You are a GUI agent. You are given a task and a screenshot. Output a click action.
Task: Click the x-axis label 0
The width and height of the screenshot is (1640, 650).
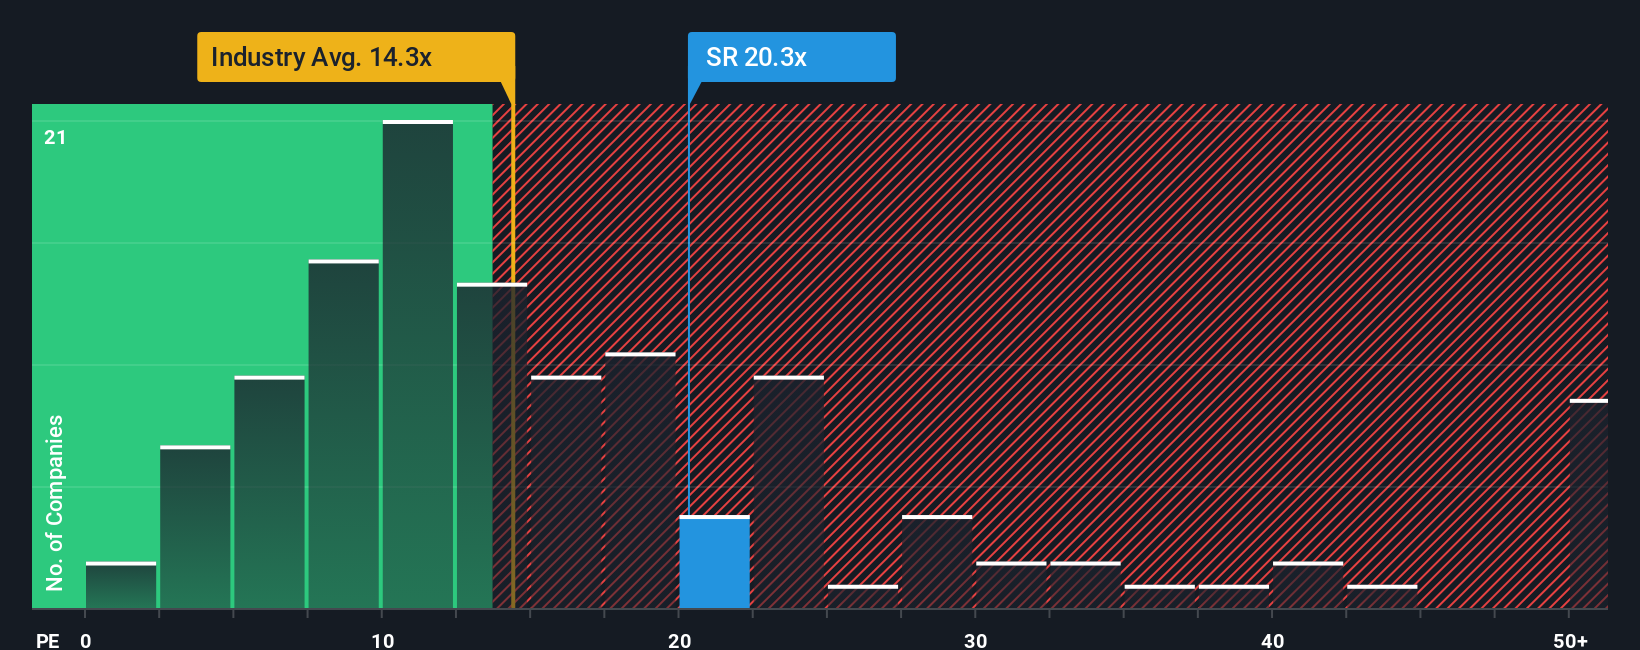(x=86, y=640)
